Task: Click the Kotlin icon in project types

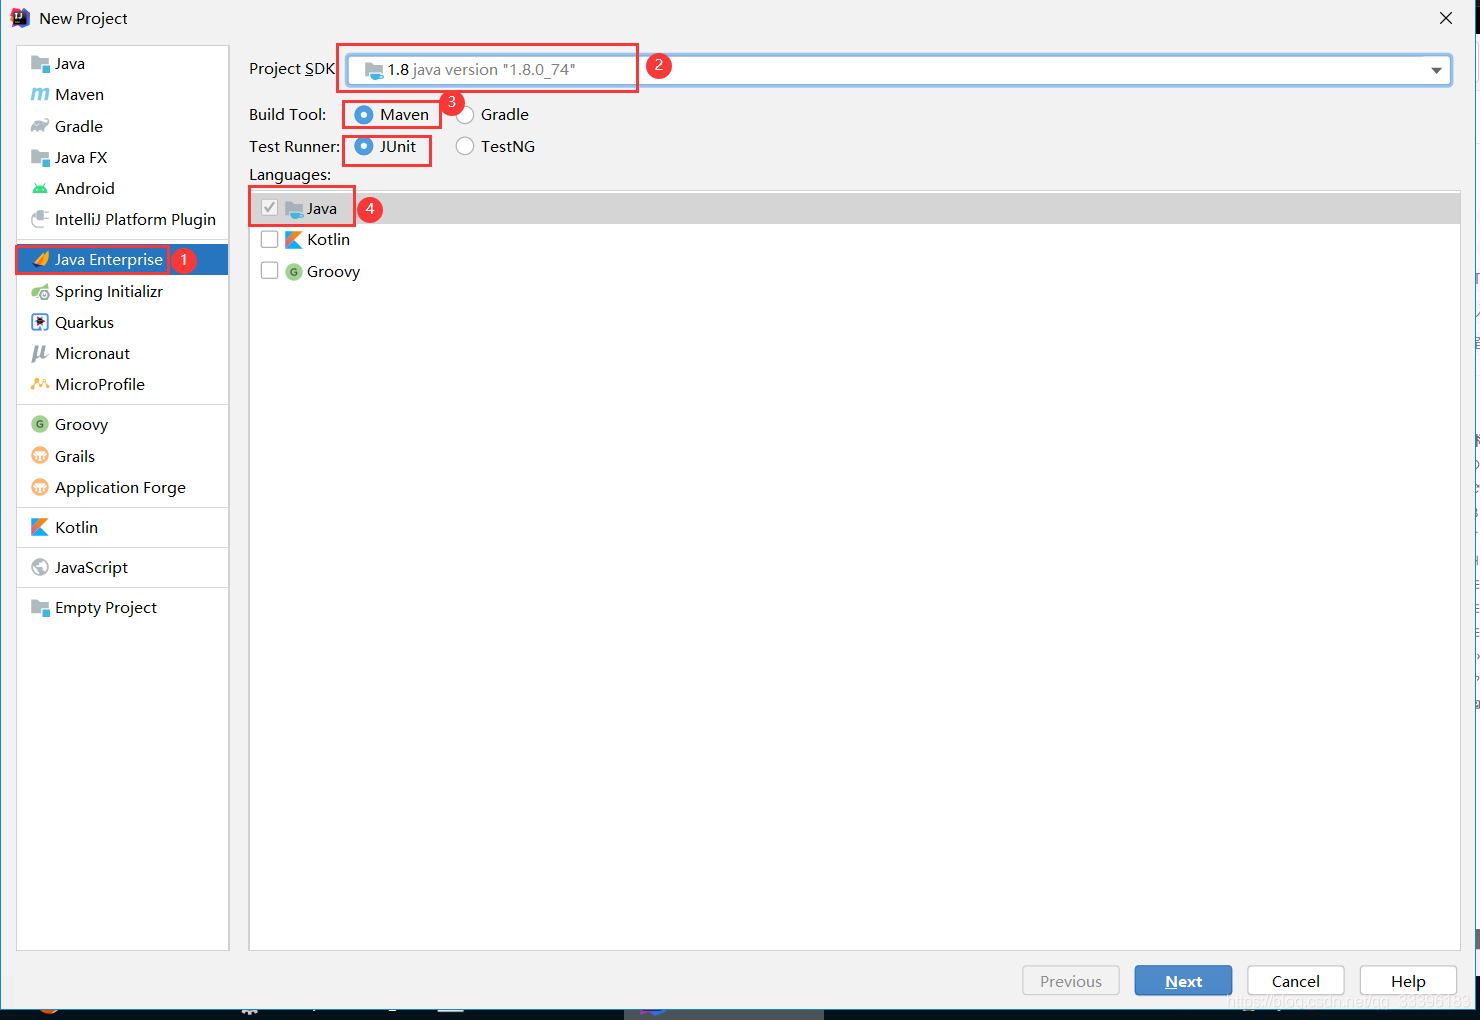Action: 40,527
